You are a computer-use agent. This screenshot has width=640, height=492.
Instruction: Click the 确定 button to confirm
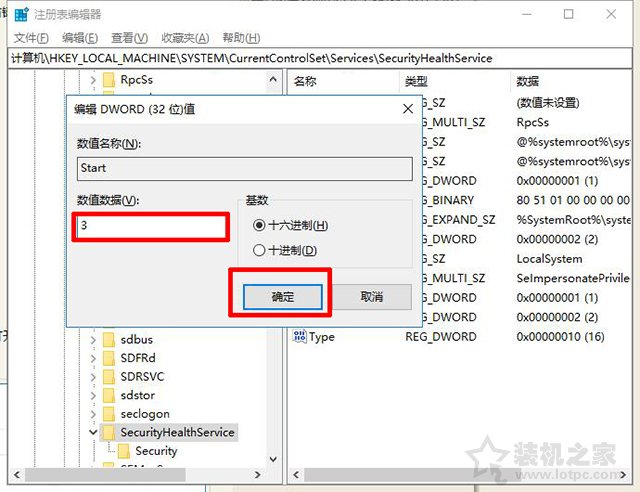(283, 297)
